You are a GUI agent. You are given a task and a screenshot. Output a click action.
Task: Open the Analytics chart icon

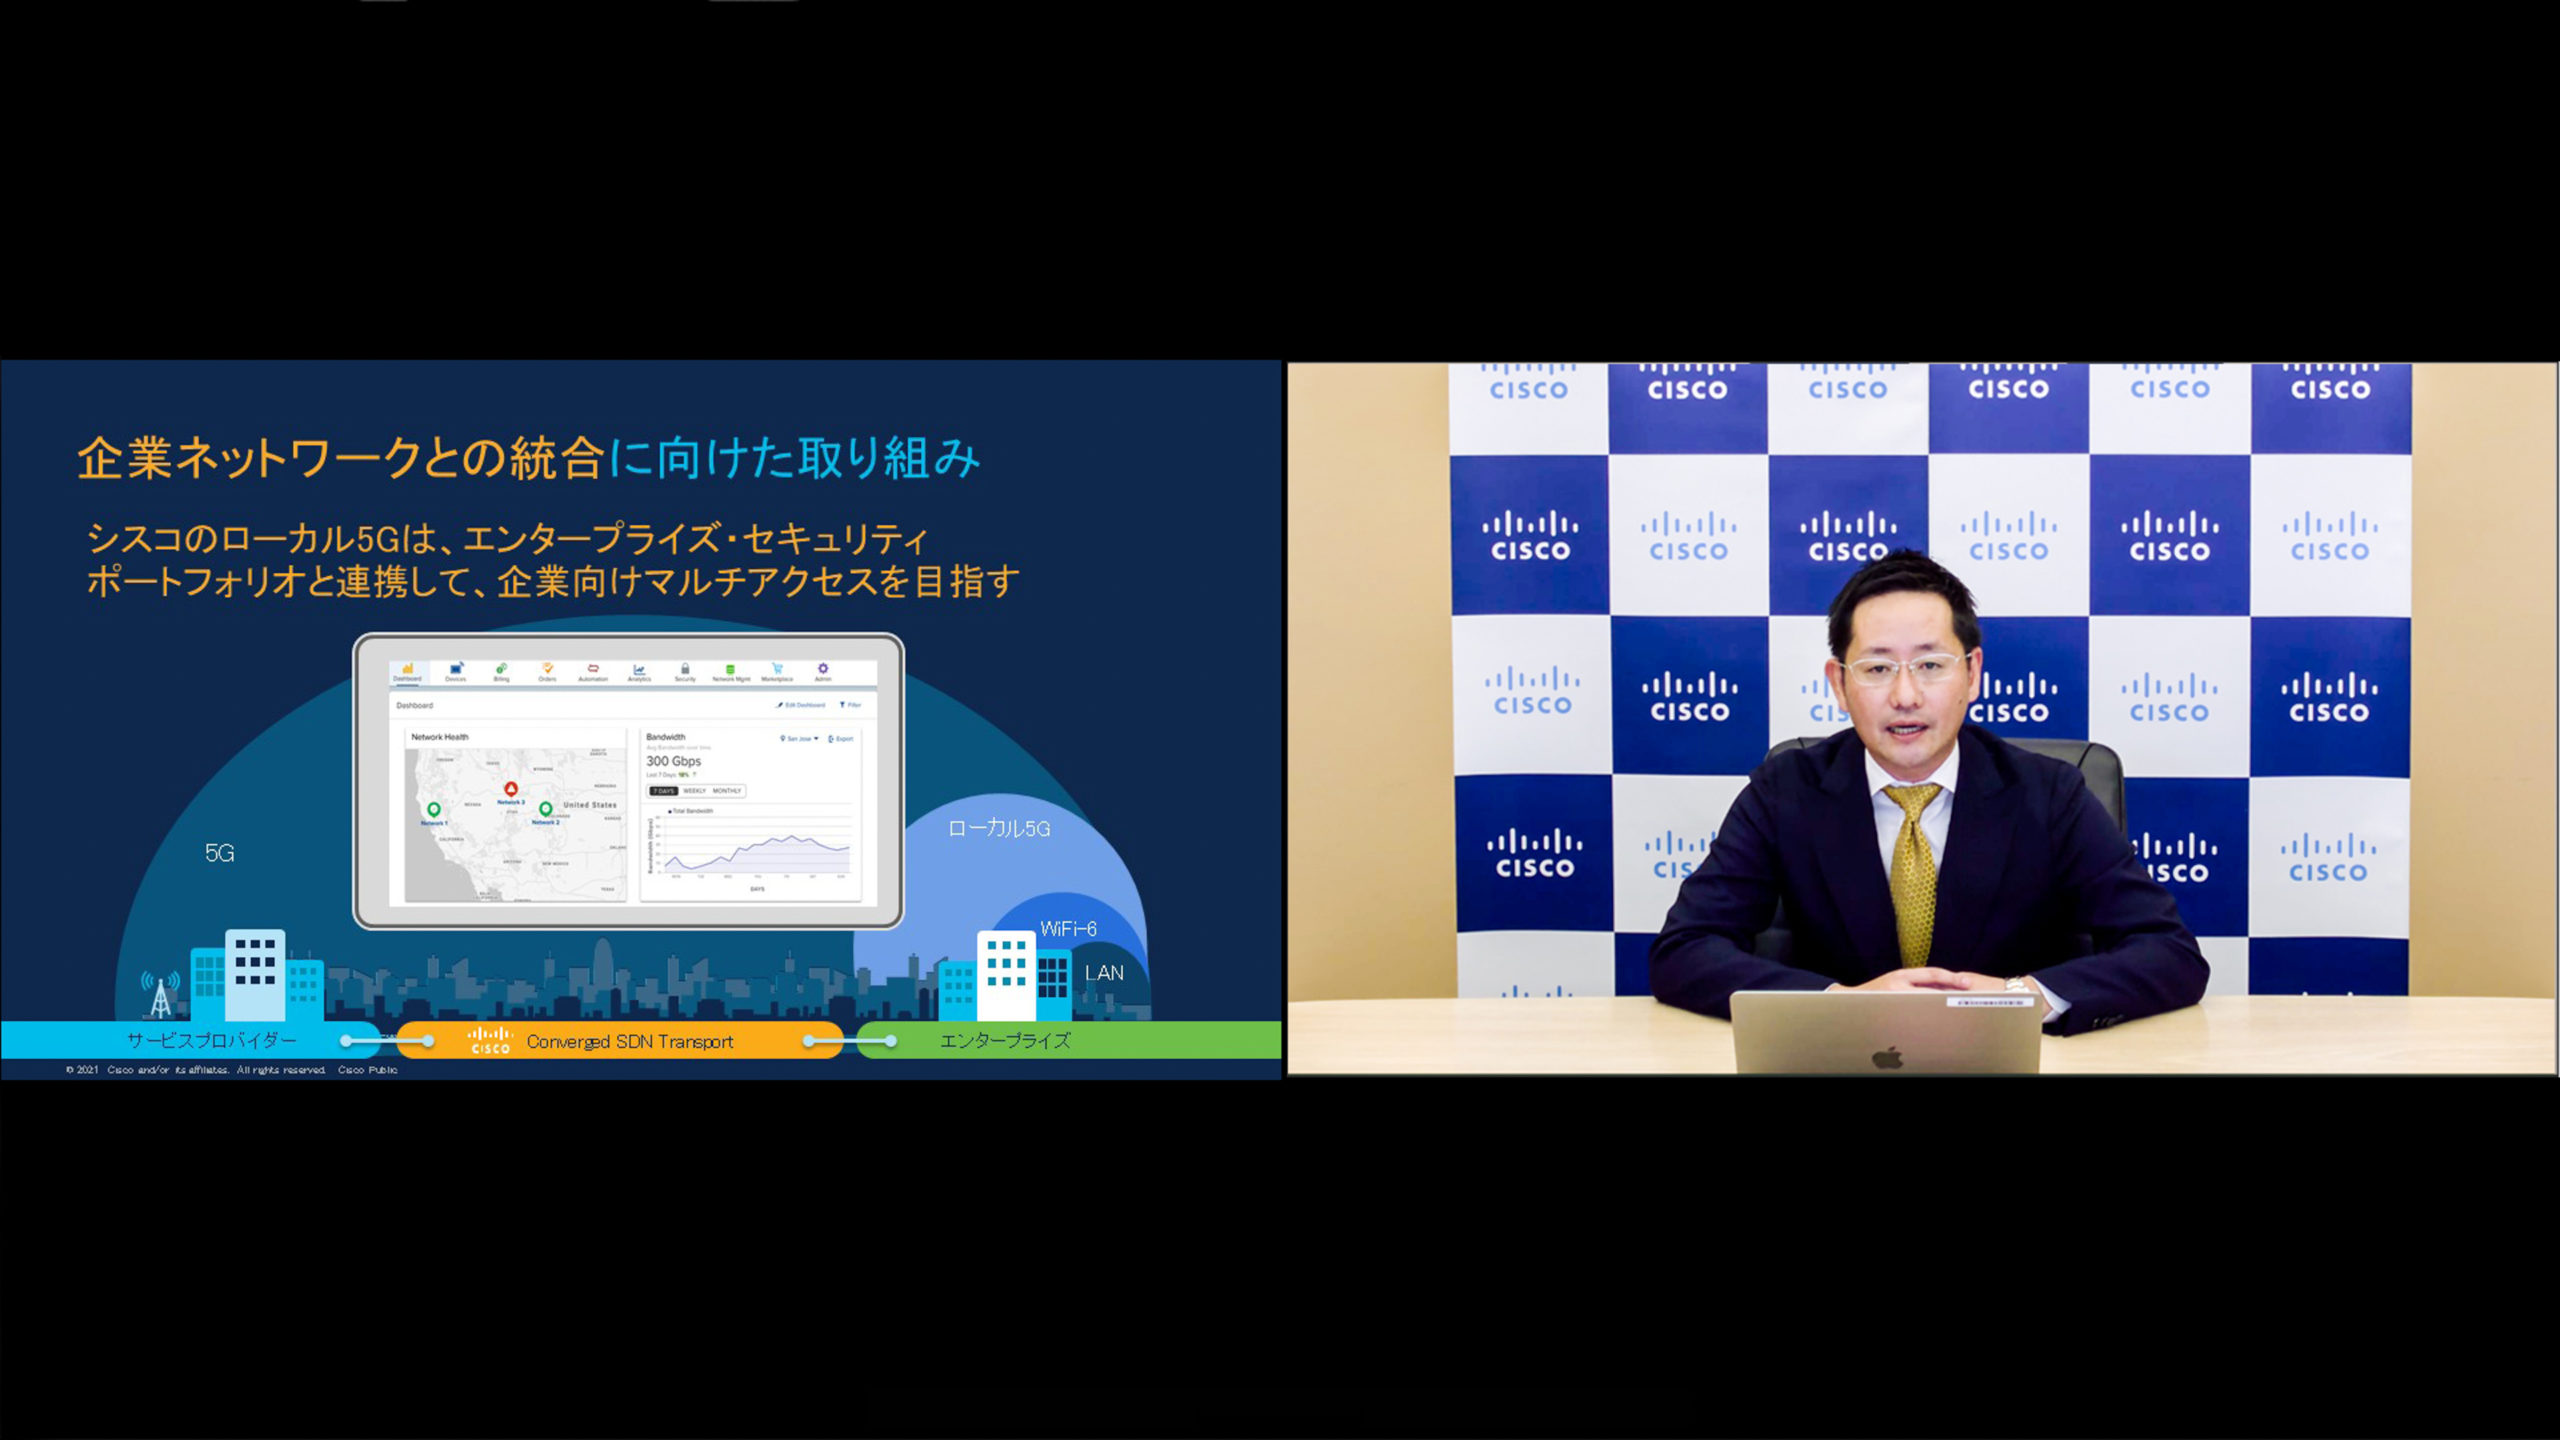point(639,672)
